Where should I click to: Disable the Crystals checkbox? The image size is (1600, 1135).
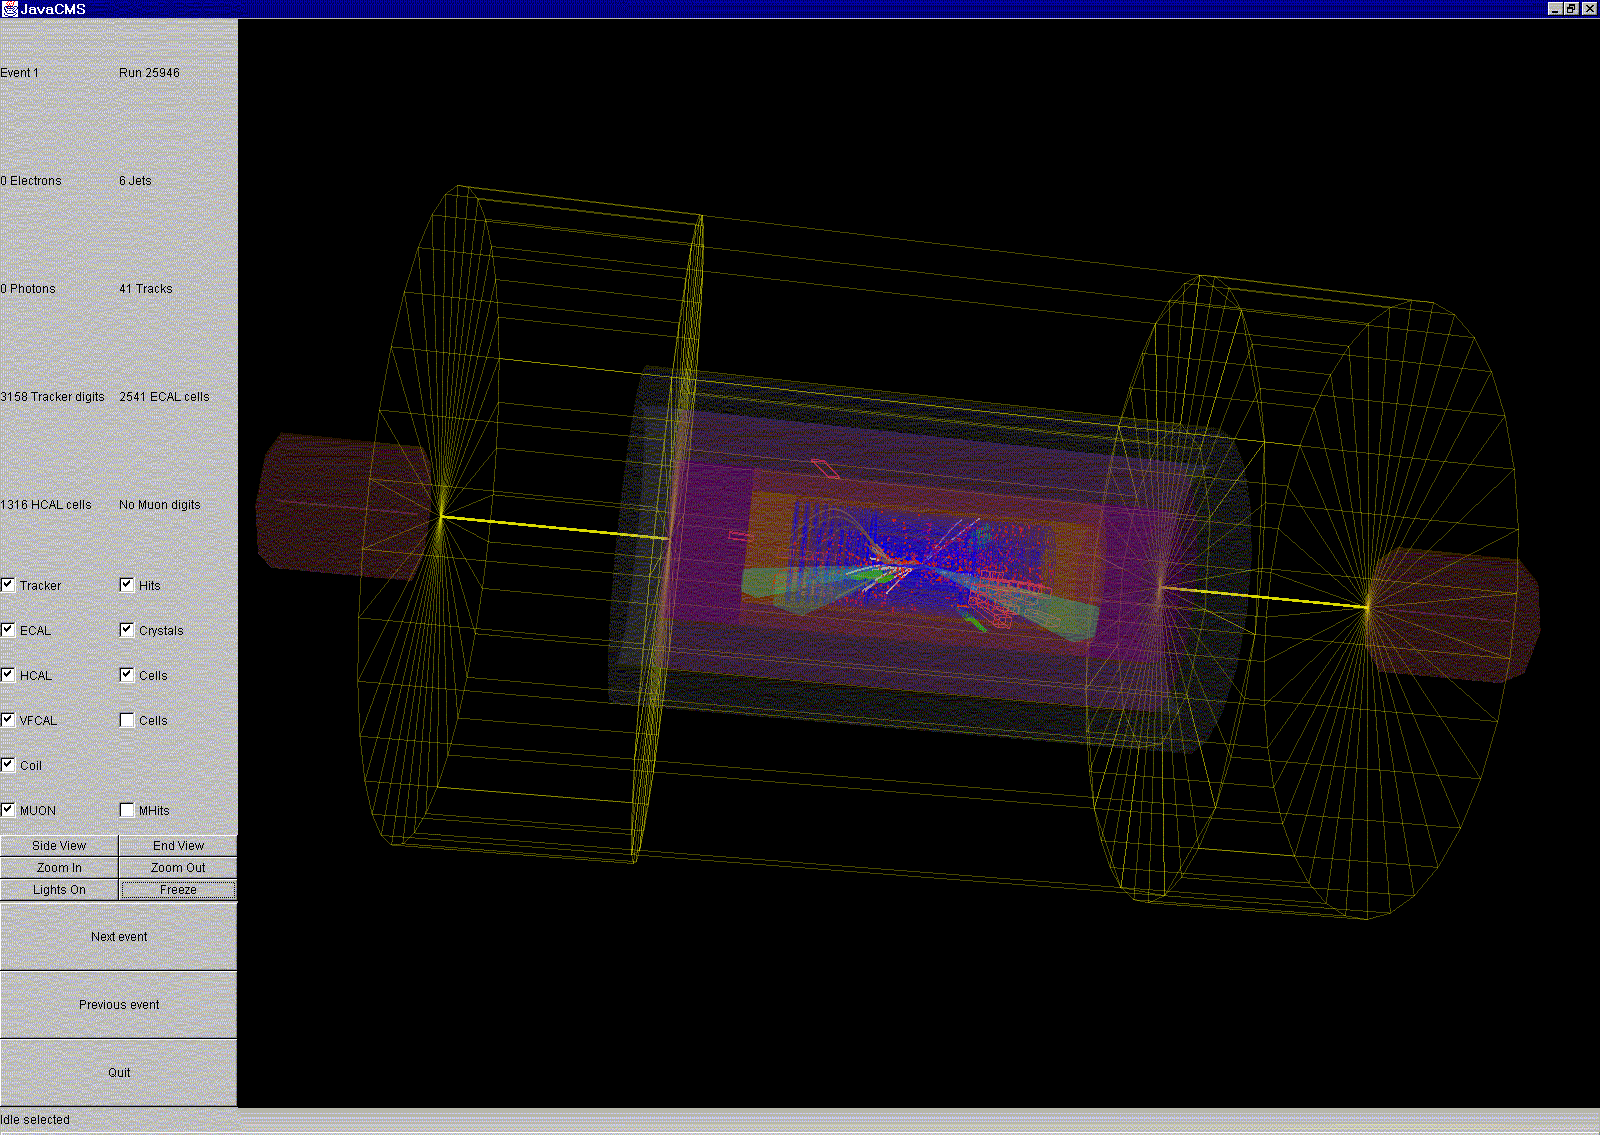pyautogui.click(x=127, y=629)
